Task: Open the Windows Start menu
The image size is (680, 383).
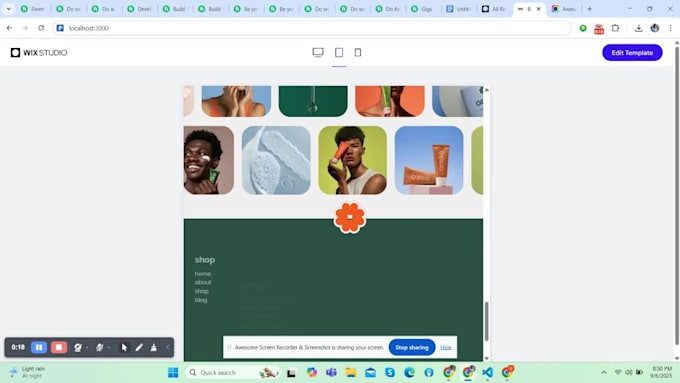Action: pos(173,373)
